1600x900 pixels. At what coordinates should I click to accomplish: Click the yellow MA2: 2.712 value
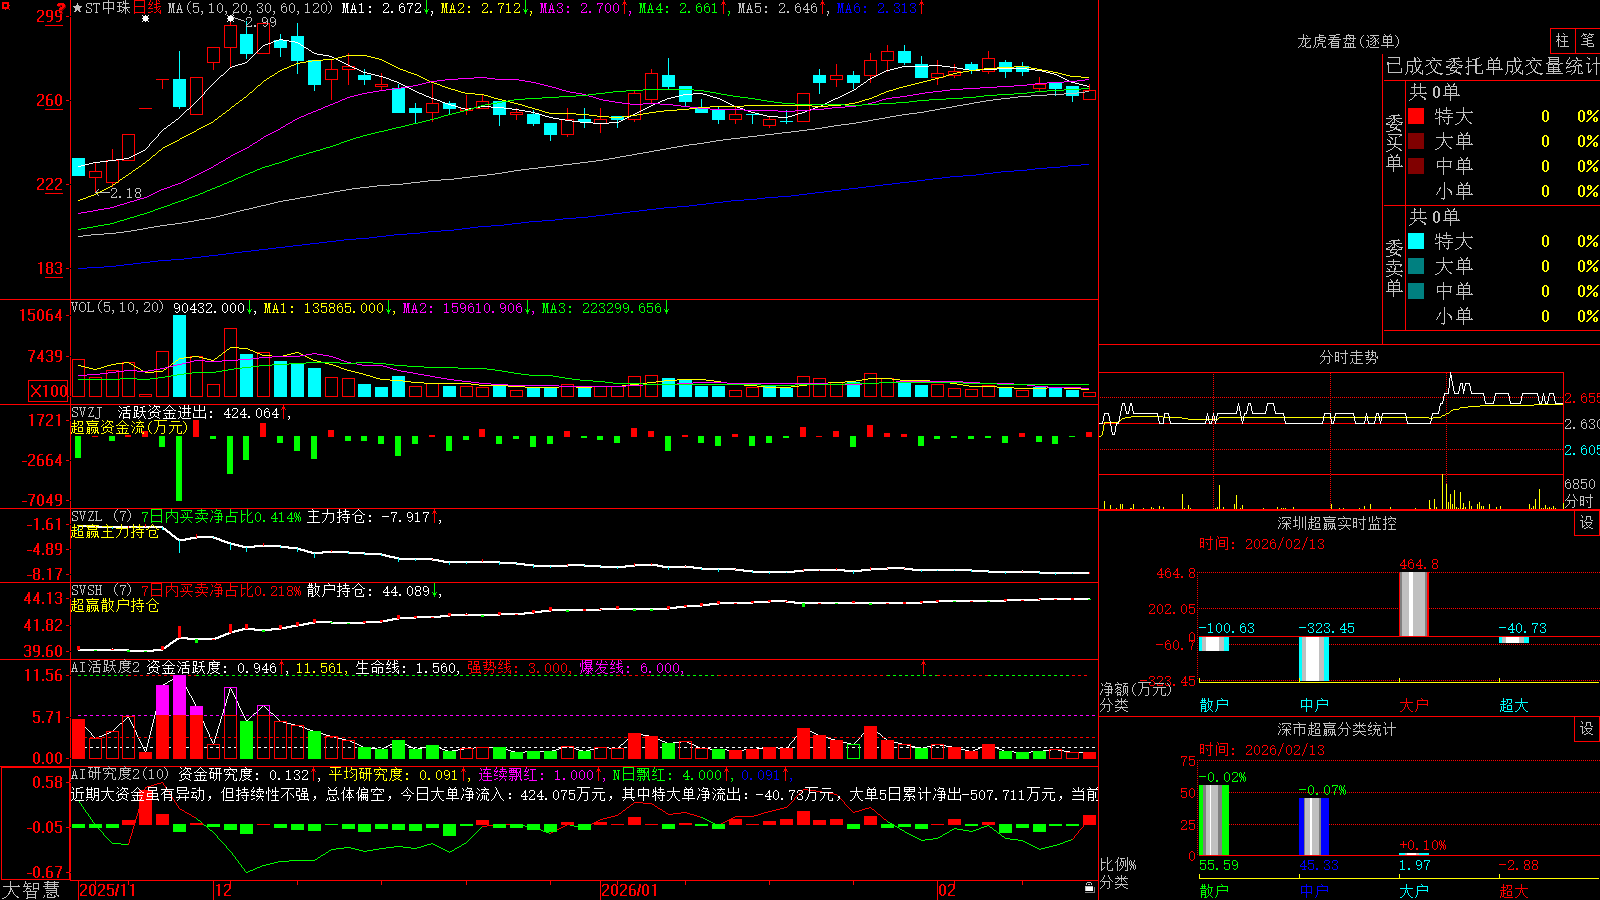(484, 8)
